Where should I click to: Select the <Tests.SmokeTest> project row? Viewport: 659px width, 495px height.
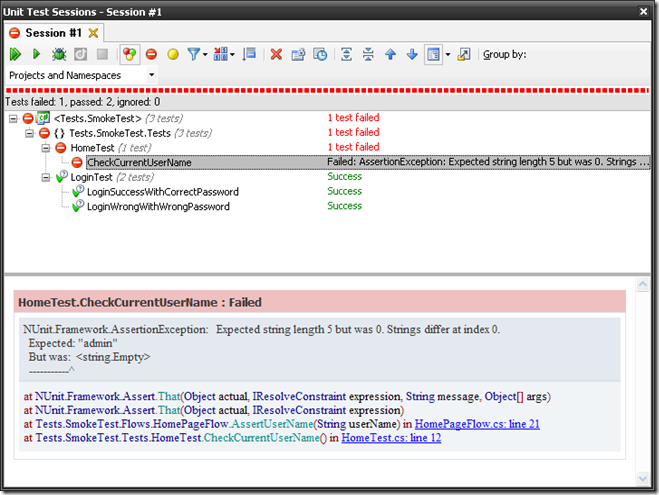(x=98, y=118)
